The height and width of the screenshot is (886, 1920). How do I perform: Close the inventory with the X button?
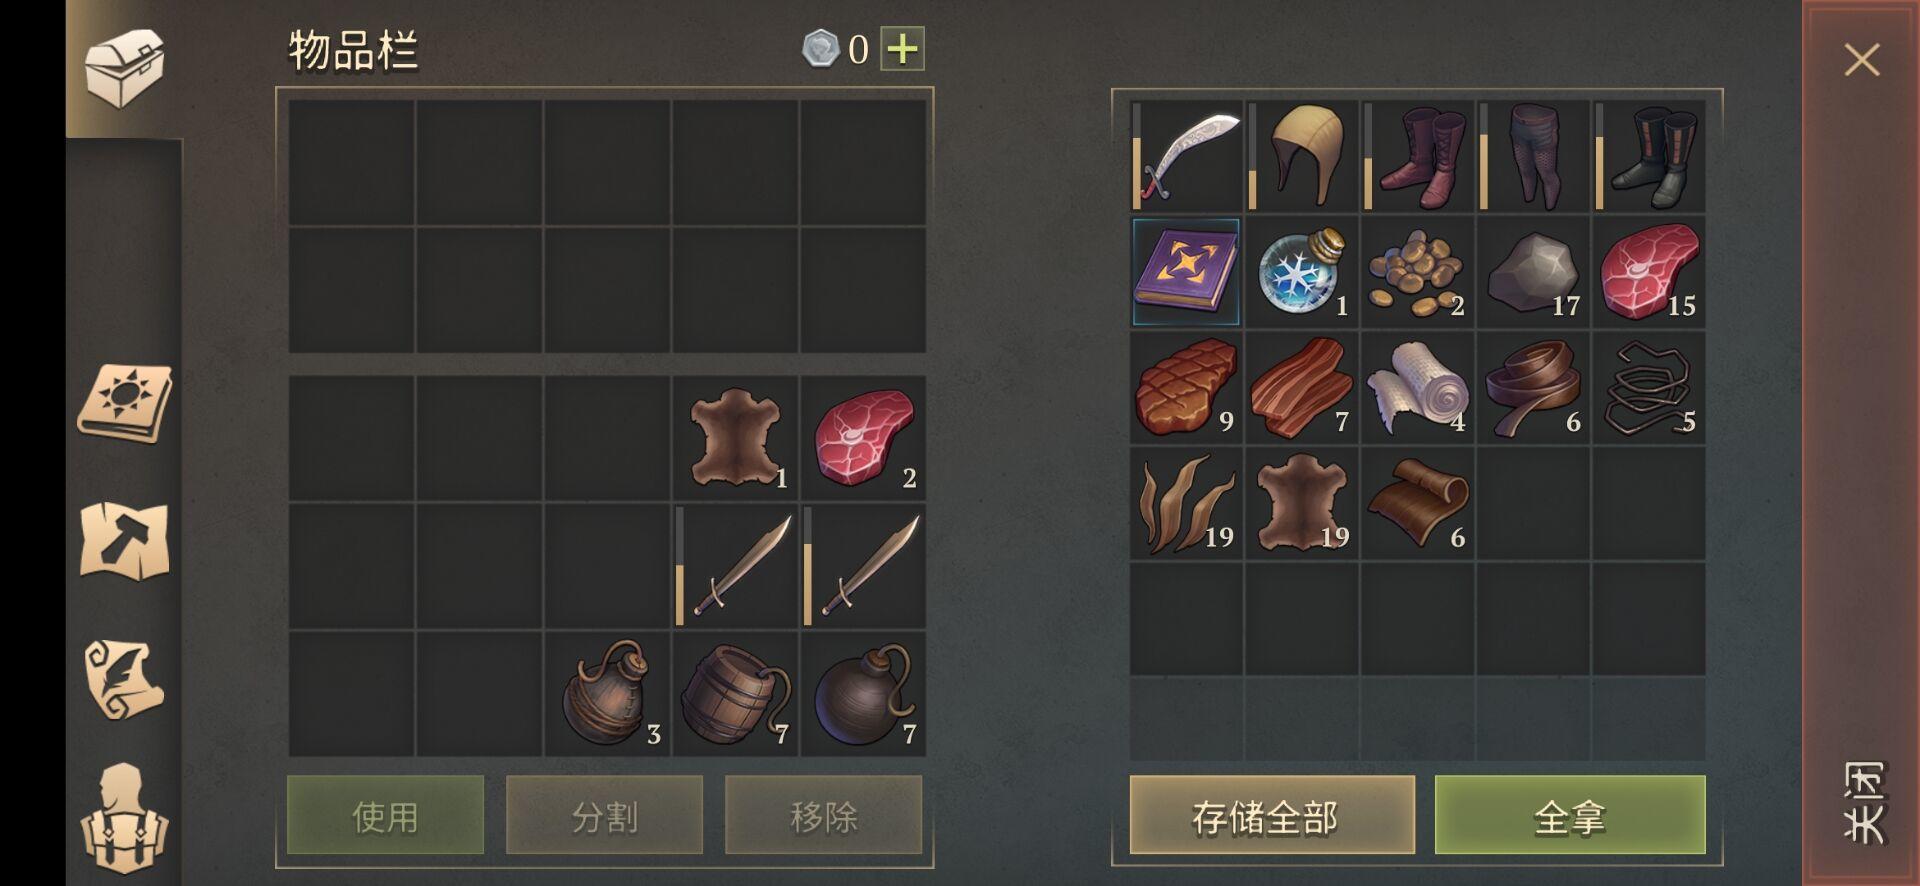[x=1861, y=60]
